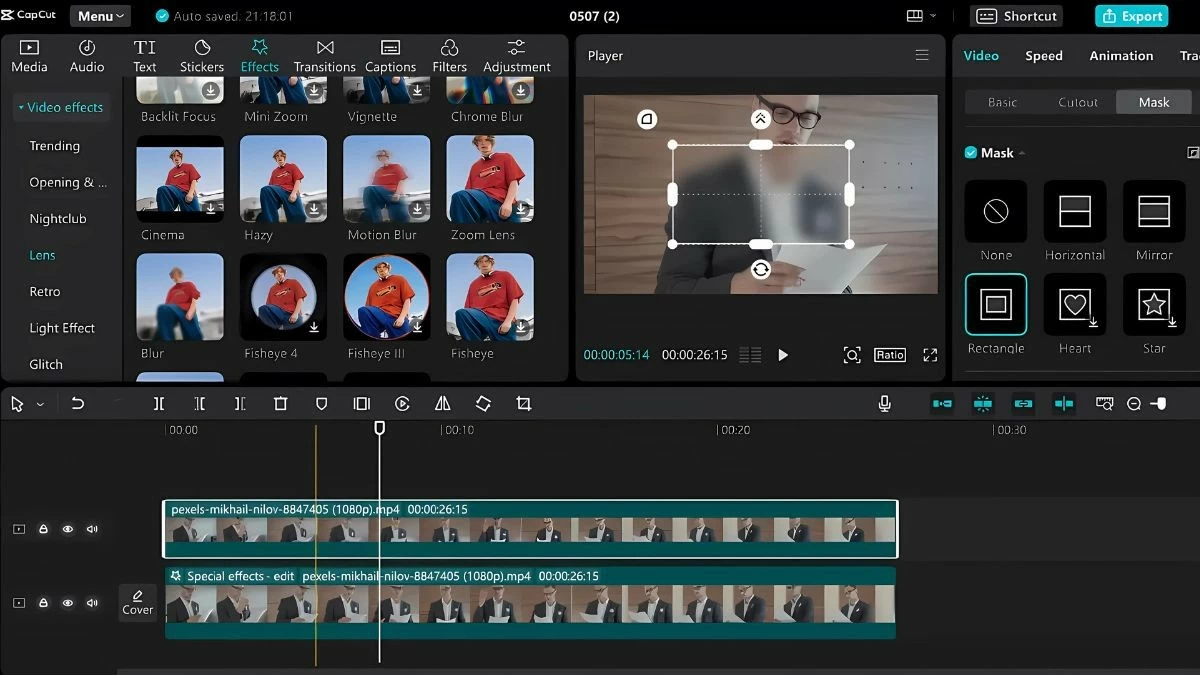
Task: Open the Menu dropdown at top left
Action: click(x=99, y=15)
